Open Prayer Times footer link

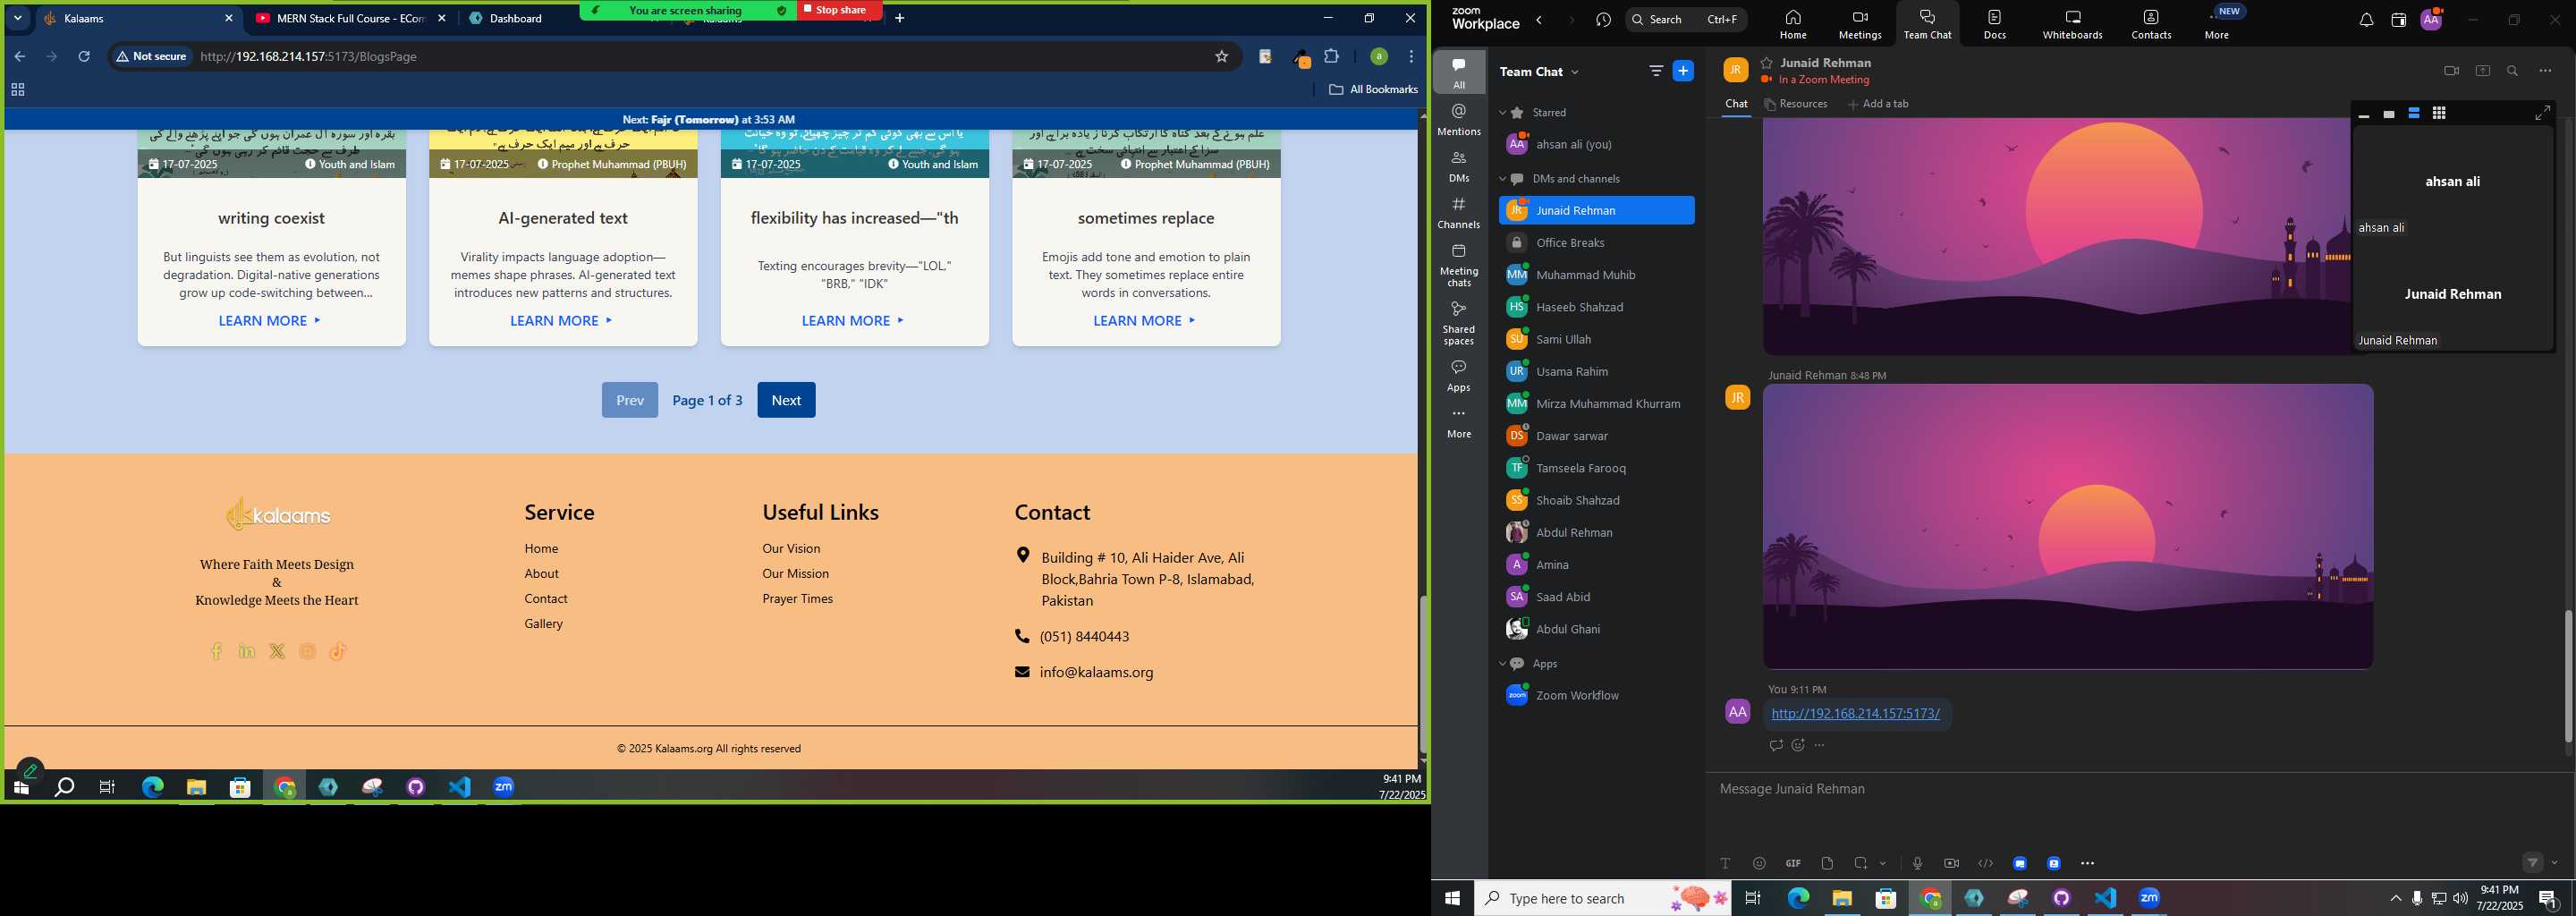coord(797,599)
